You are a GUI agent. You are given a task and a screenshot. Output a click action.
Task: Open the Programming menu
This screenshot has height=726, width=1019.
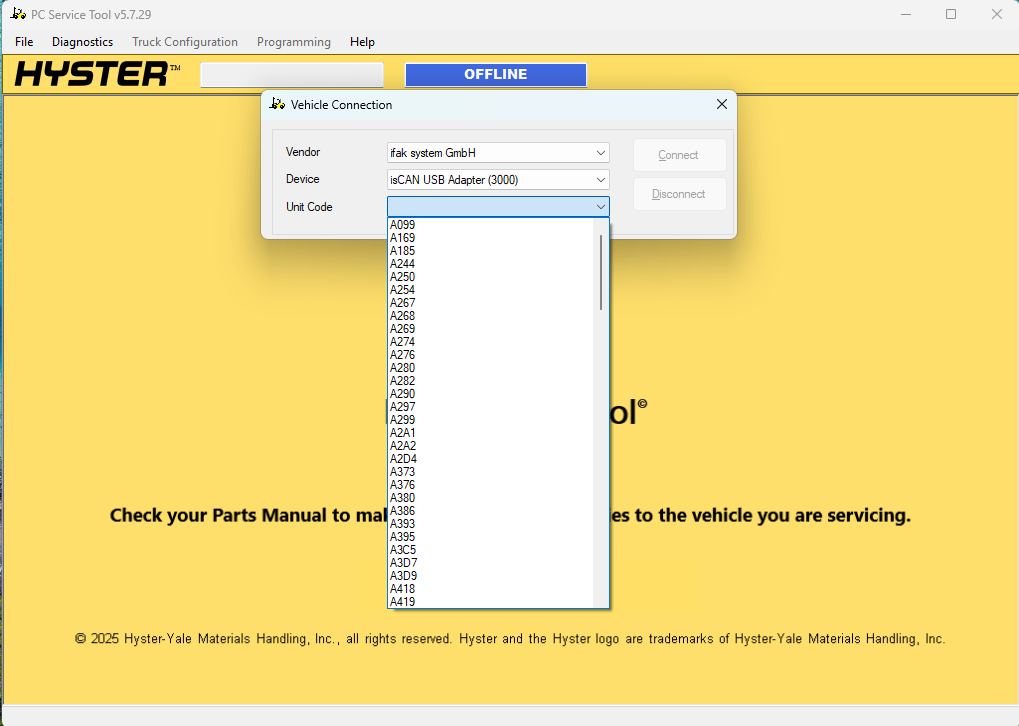coord(293,42)
